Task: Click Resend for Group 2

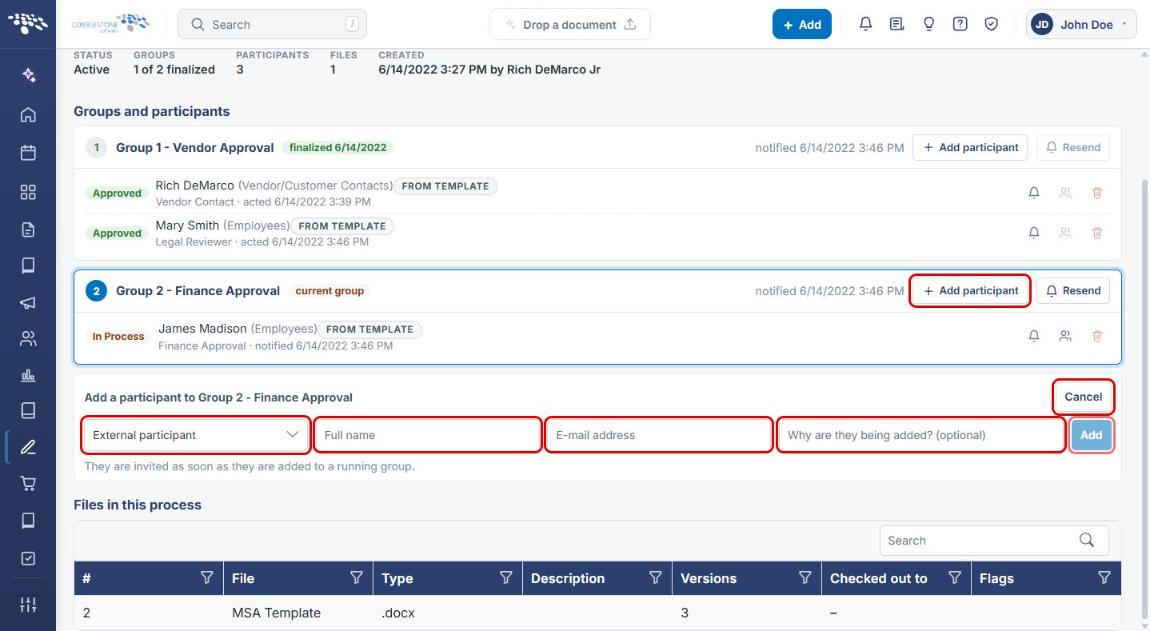Action: tap(1073, 291)
